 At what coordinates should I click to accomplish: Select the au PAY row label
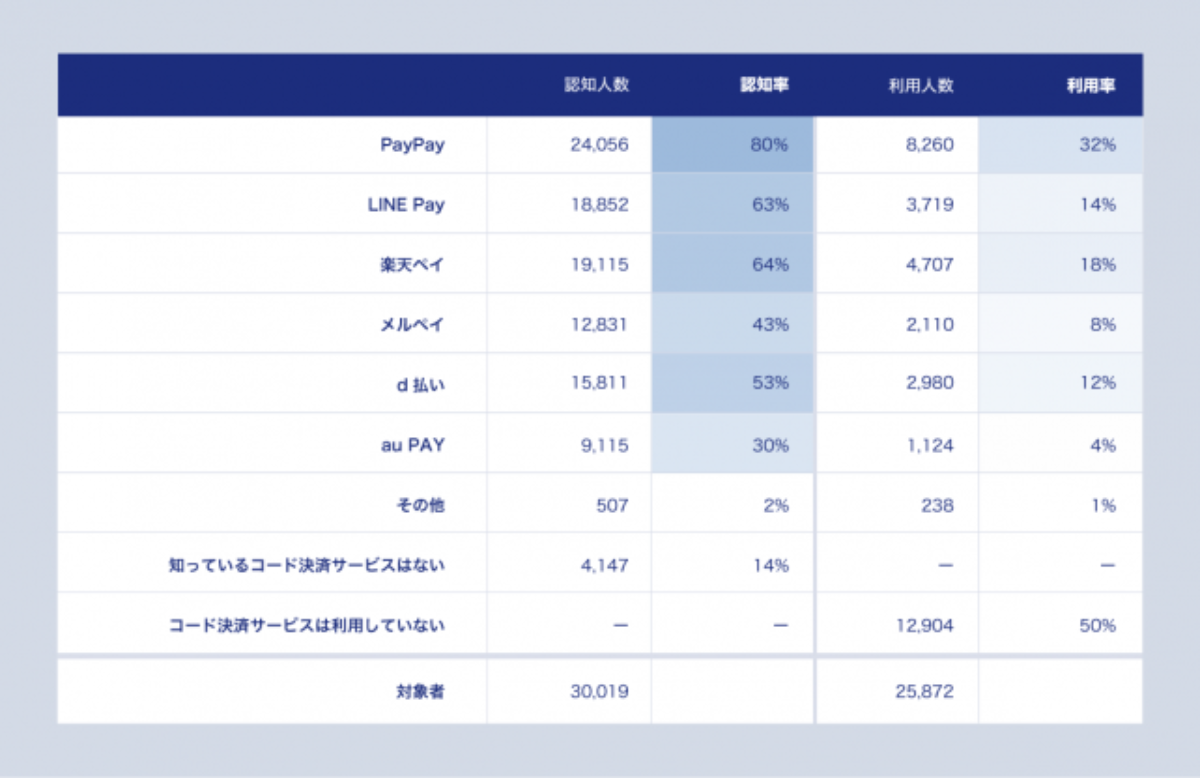(413, 445)
